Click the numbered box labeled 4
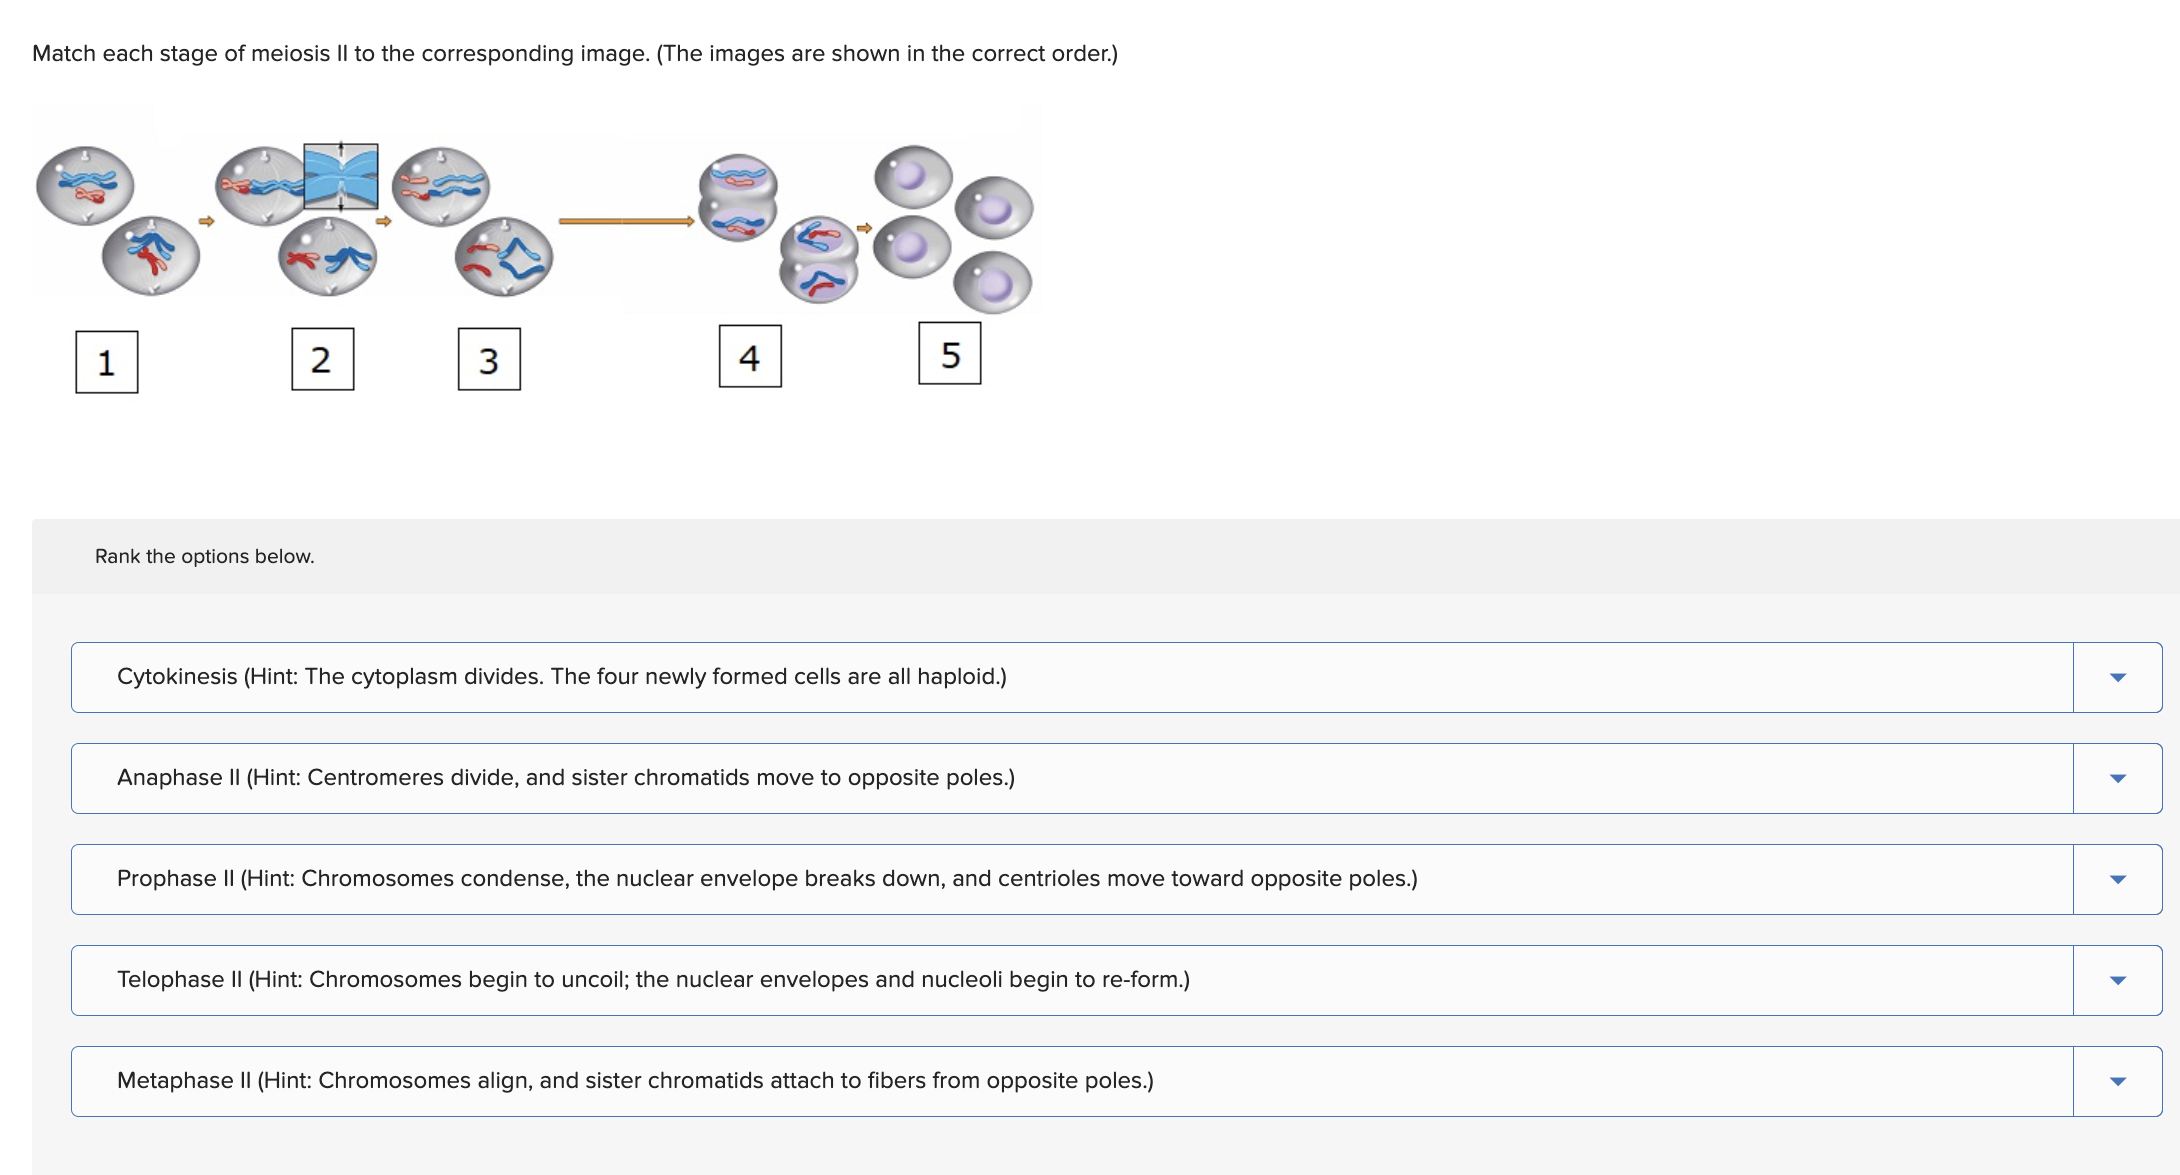This screenshot has width=2180, height=1175. click(749, 357)
